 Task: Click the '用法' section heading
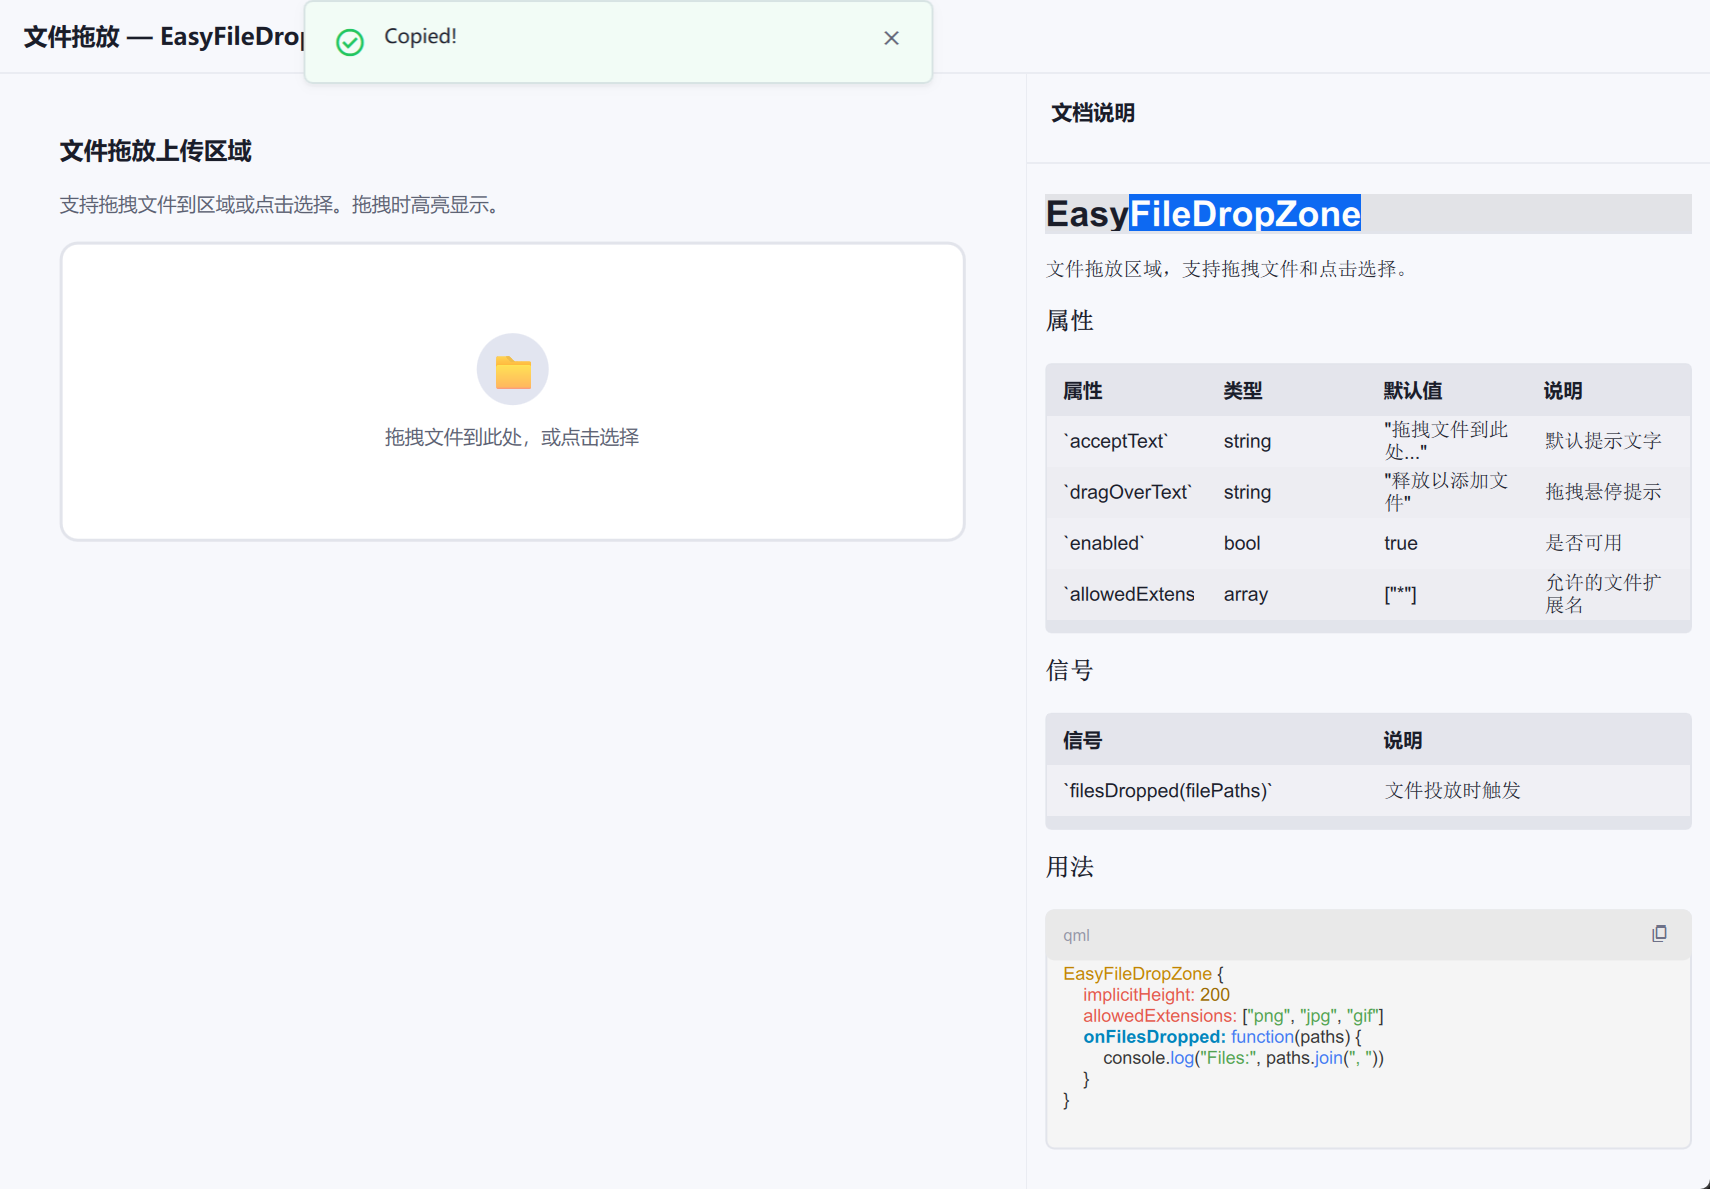point(1070,867)
